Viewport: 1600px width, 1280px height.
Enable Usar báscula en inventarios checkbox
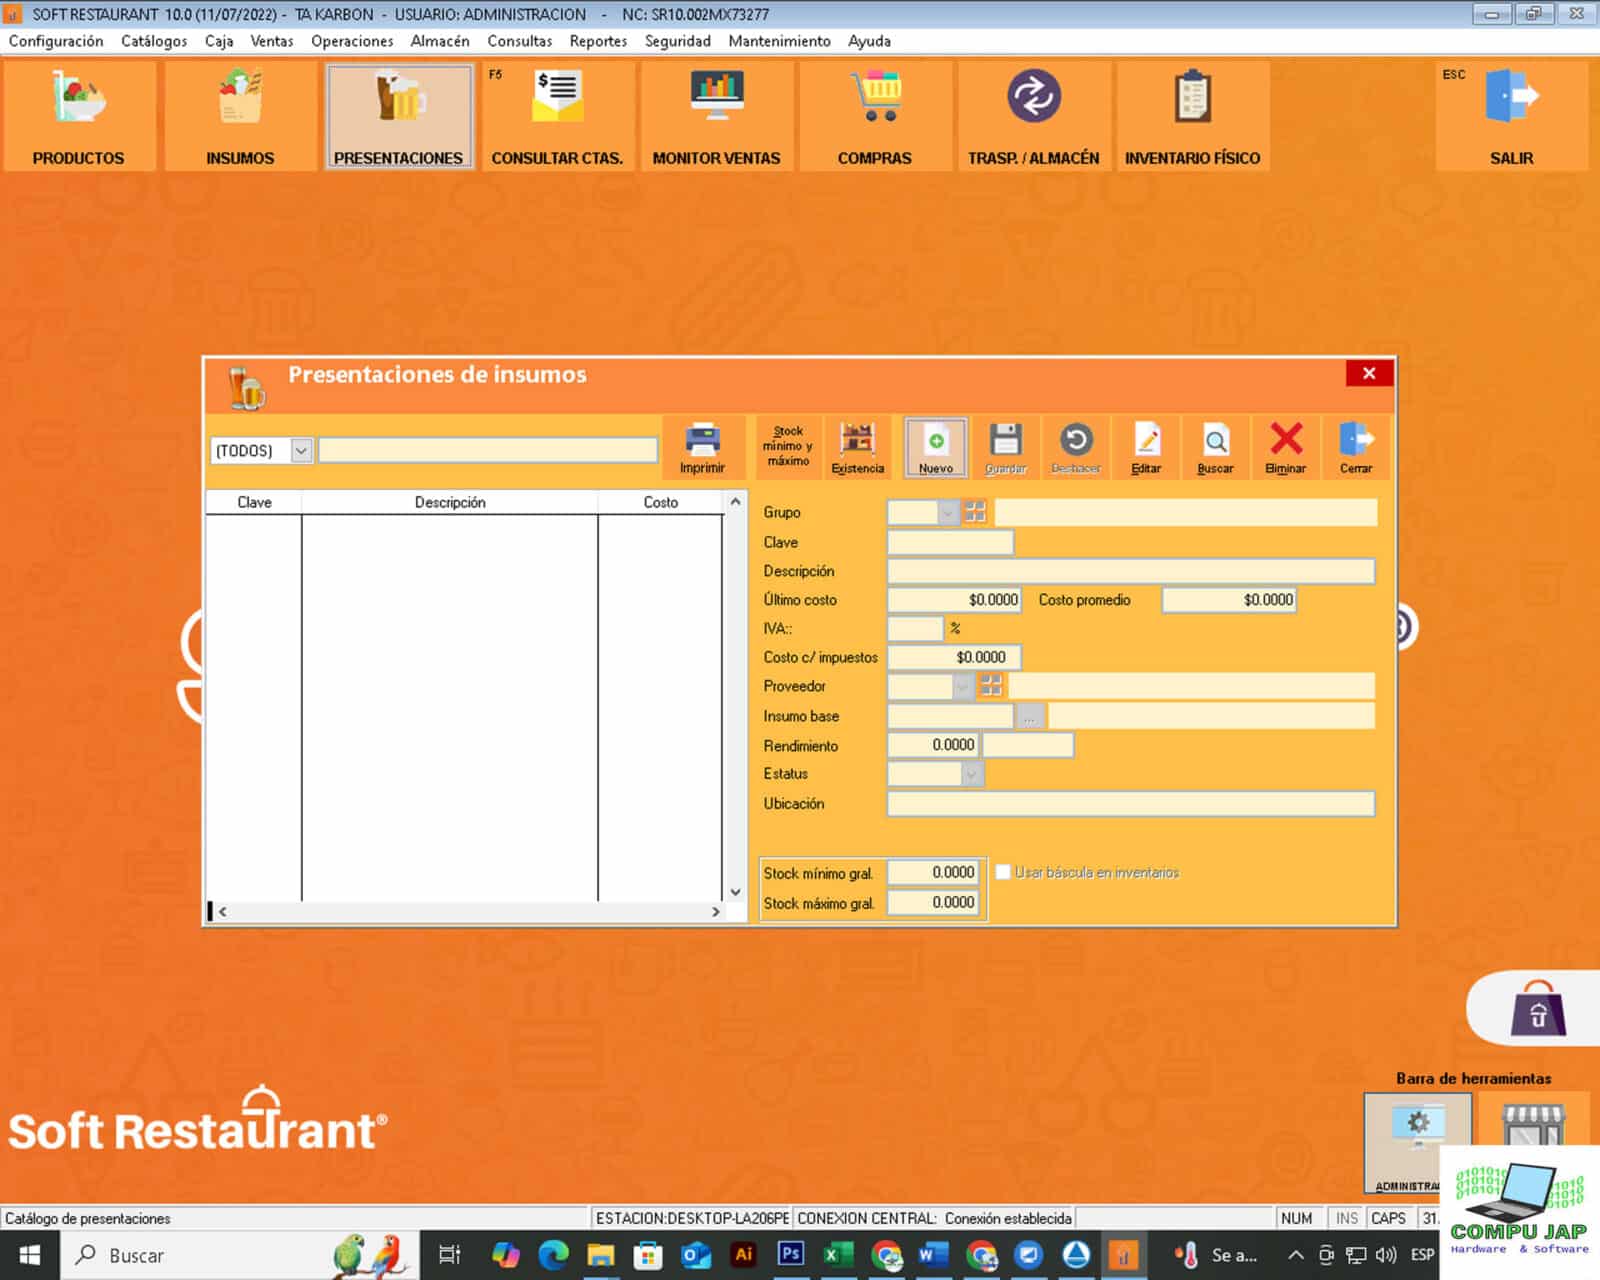click(1003, 872)
